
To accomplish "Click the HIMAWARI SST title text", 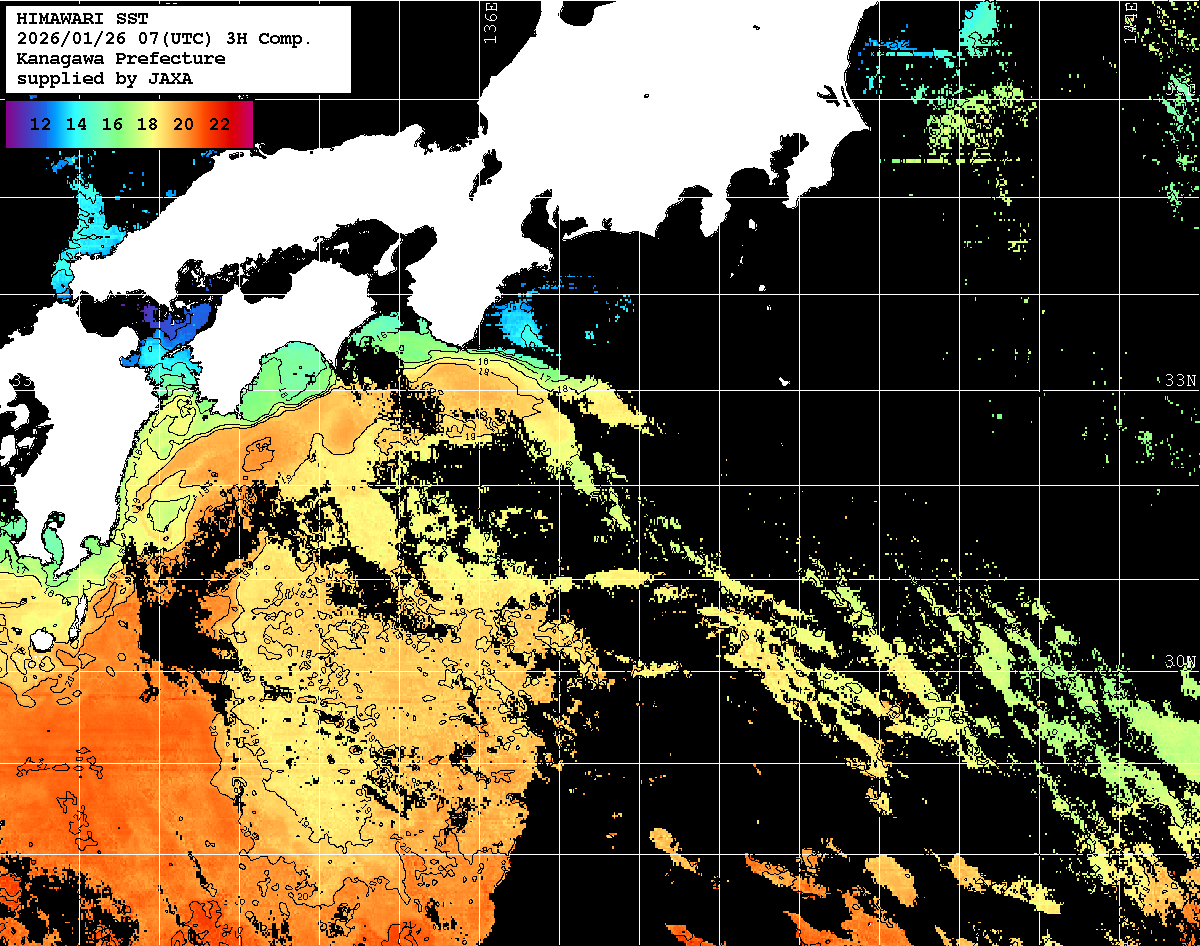I will [x=82, y=19].
